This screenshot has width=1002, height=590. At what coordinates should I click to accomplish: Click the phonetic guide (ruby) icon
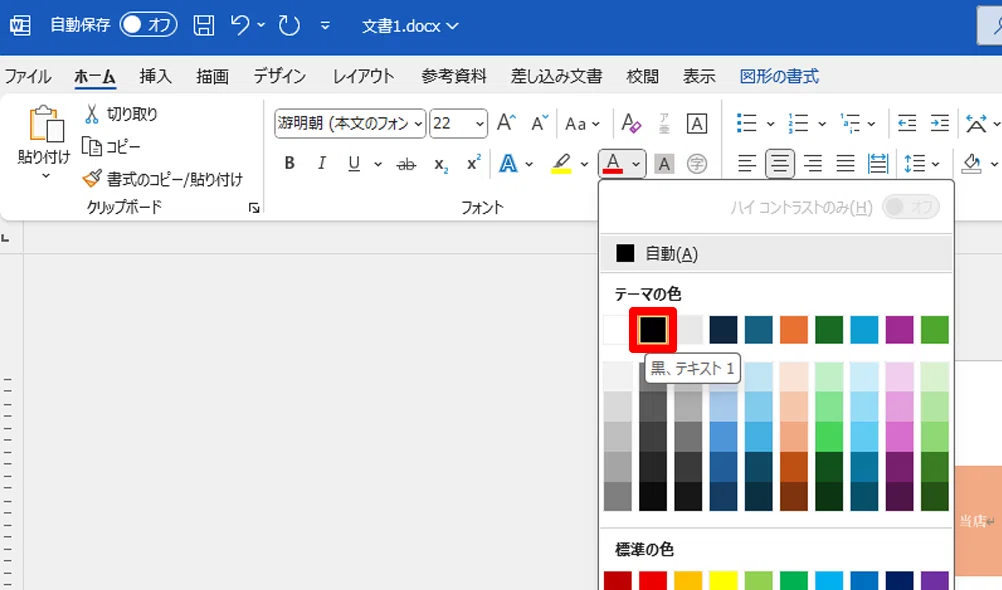[664, 123]
